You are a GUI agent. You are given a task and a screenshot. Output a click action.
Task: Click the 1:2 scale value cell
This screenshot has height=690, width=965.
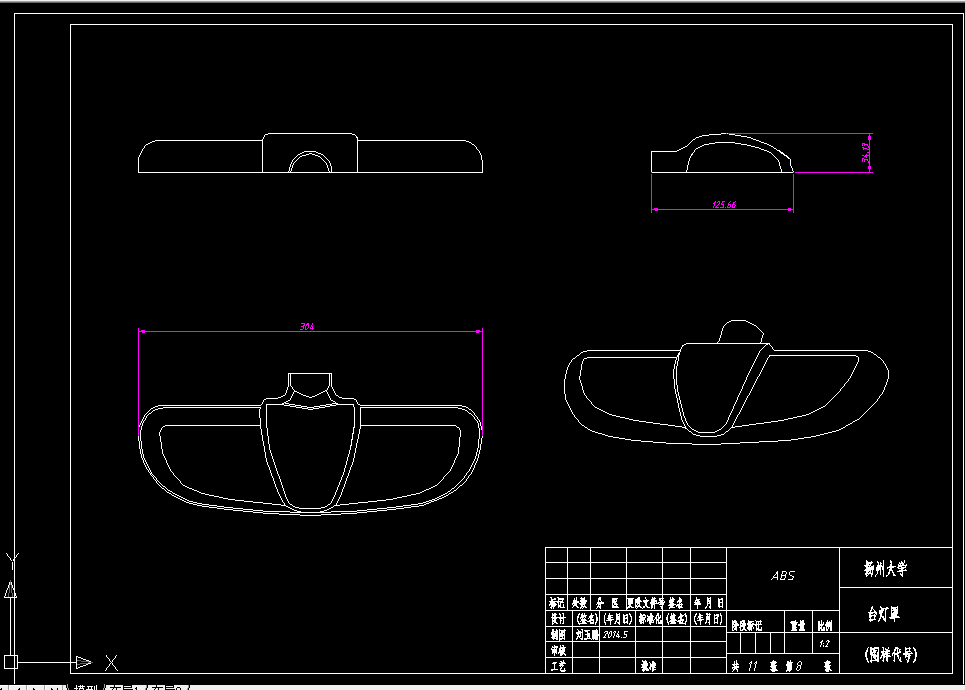pyautogui.click(x=825, y=643)
